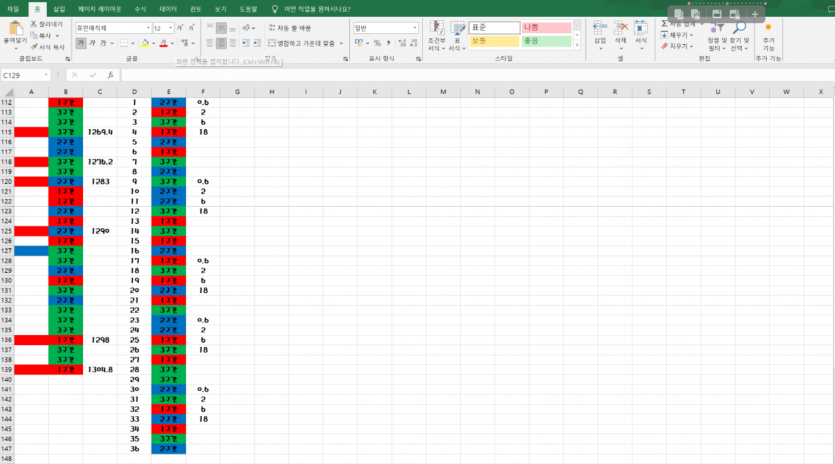Screen dimensions: 835x464
Task: Apply comma style number format
Action: pos(388,43)
